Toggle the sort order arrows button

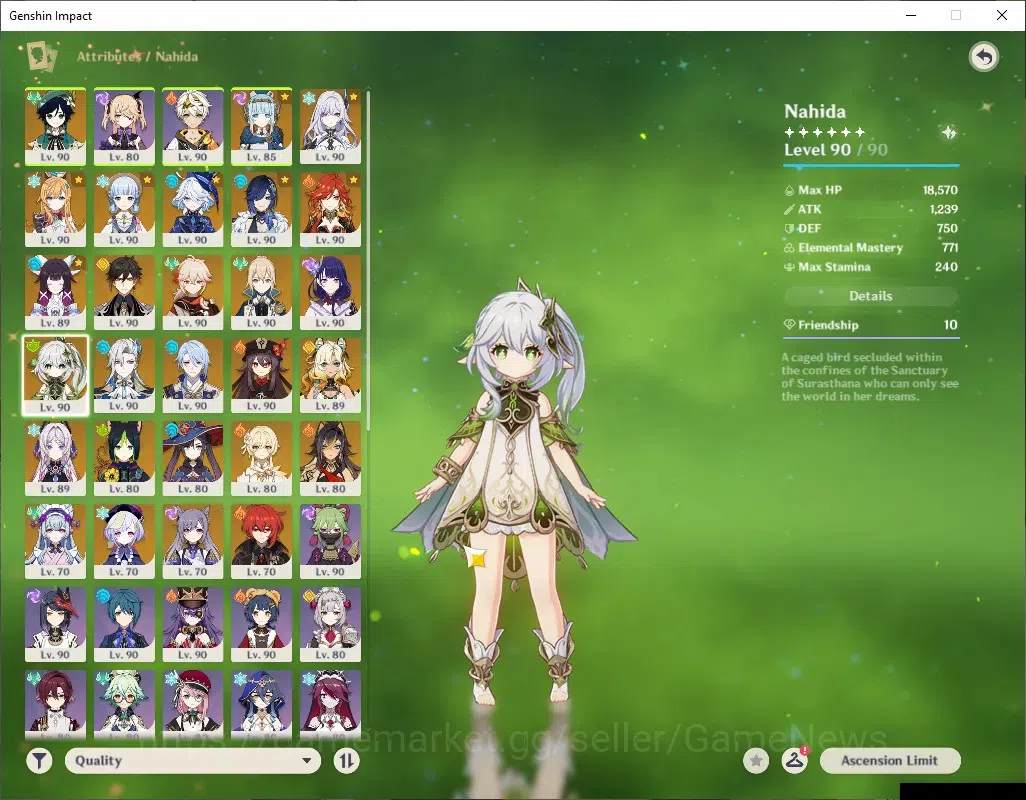tap(346, 761)
